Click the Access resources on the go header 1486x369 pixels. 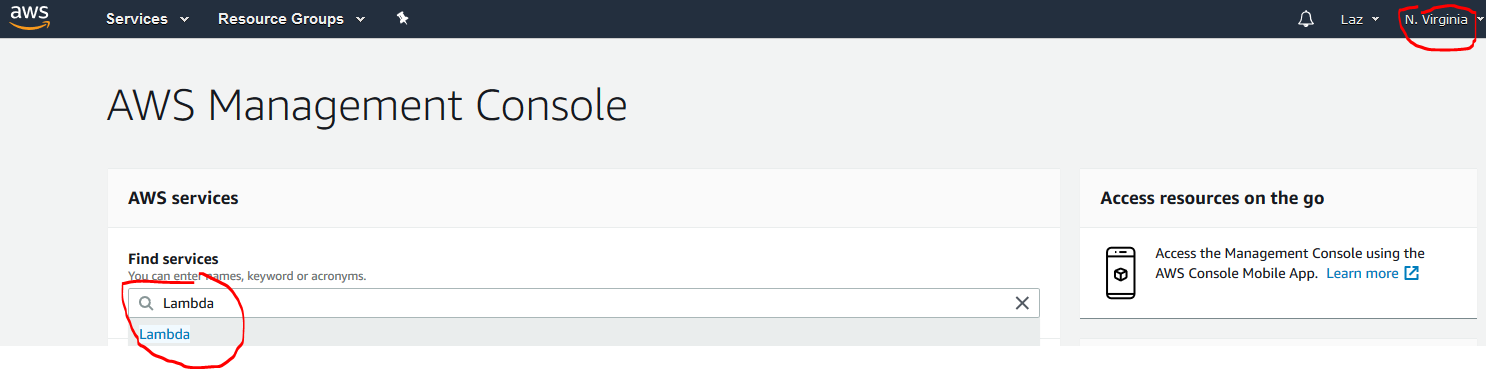pos(1212,198)
